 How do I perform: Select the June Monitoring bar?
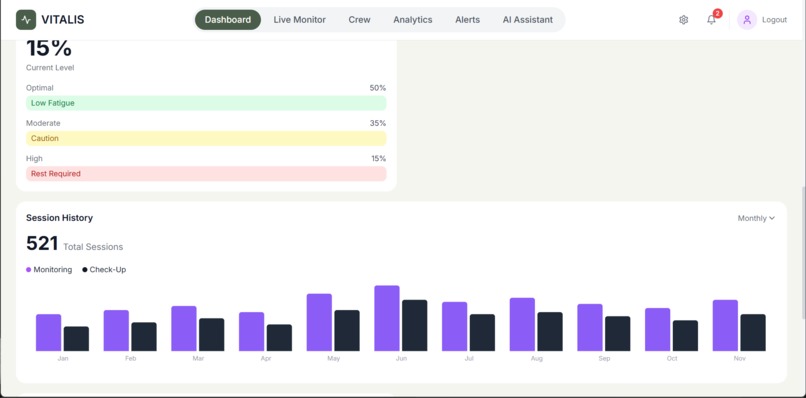[387, 318]
